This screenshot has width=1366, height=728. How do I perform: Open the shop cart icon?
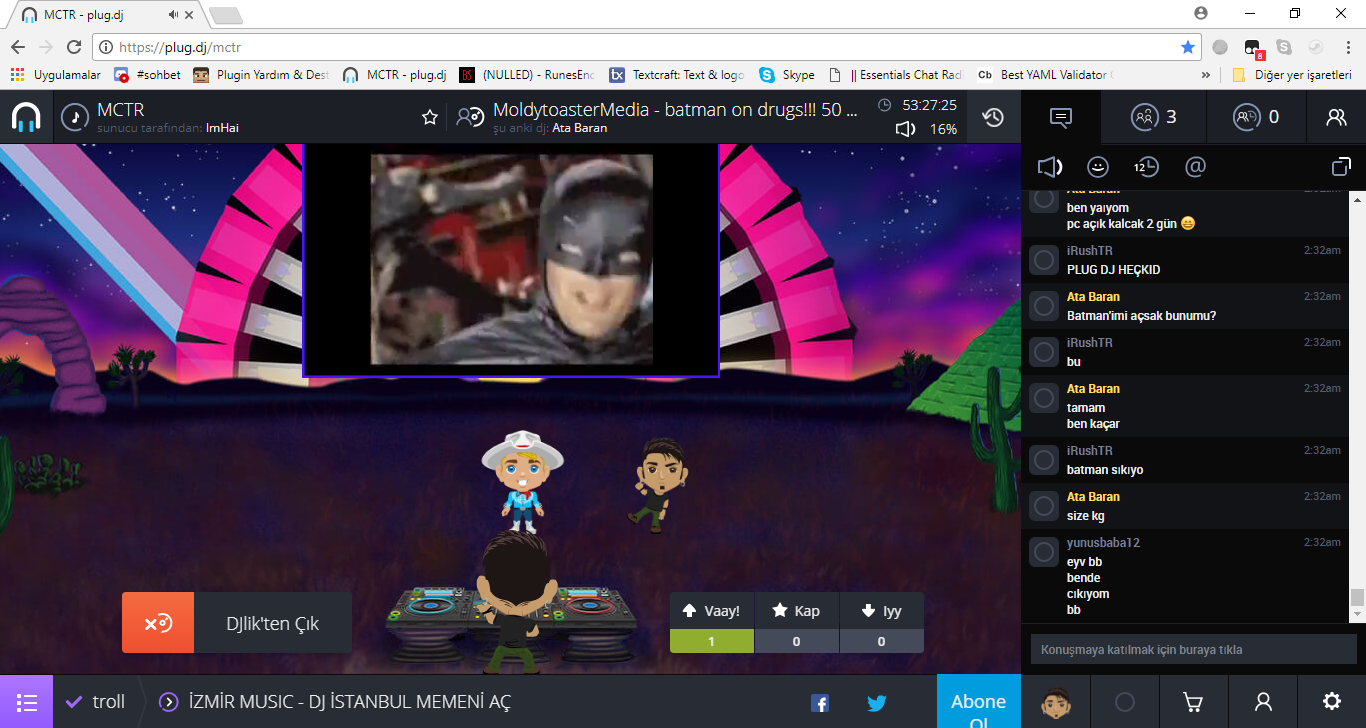[x=1193, y=702]
